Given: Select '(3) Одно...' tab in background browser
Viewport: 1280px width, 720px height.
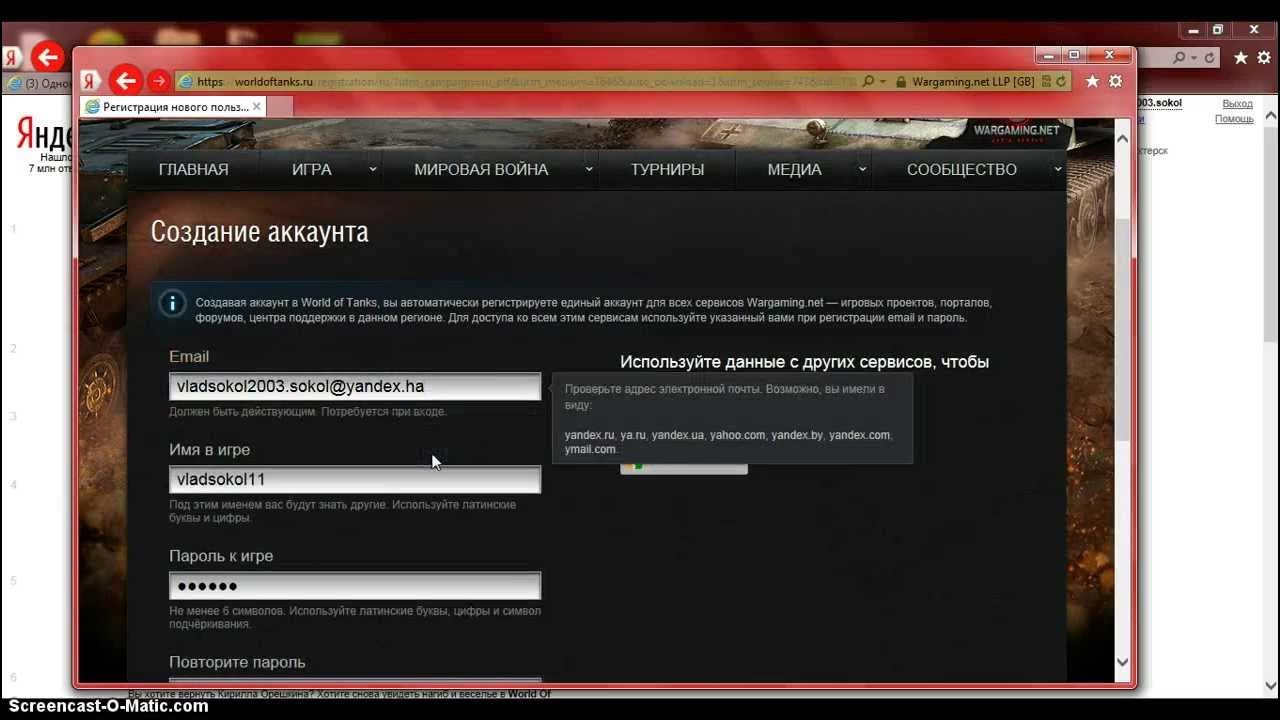Looking at the screenshot, I should (37, 83).
